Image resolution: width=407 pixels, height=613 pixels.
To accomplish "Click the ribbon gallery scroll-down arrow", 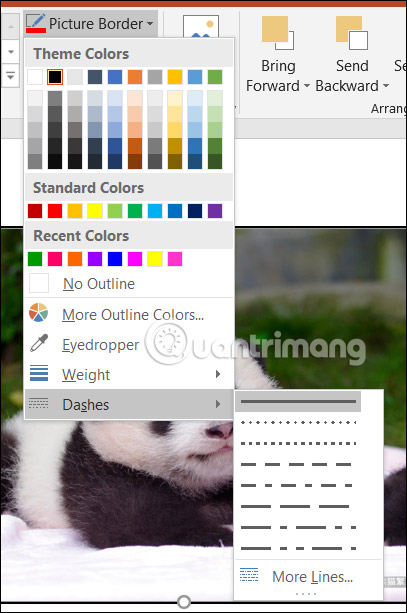I will click(x=11, y=52).
